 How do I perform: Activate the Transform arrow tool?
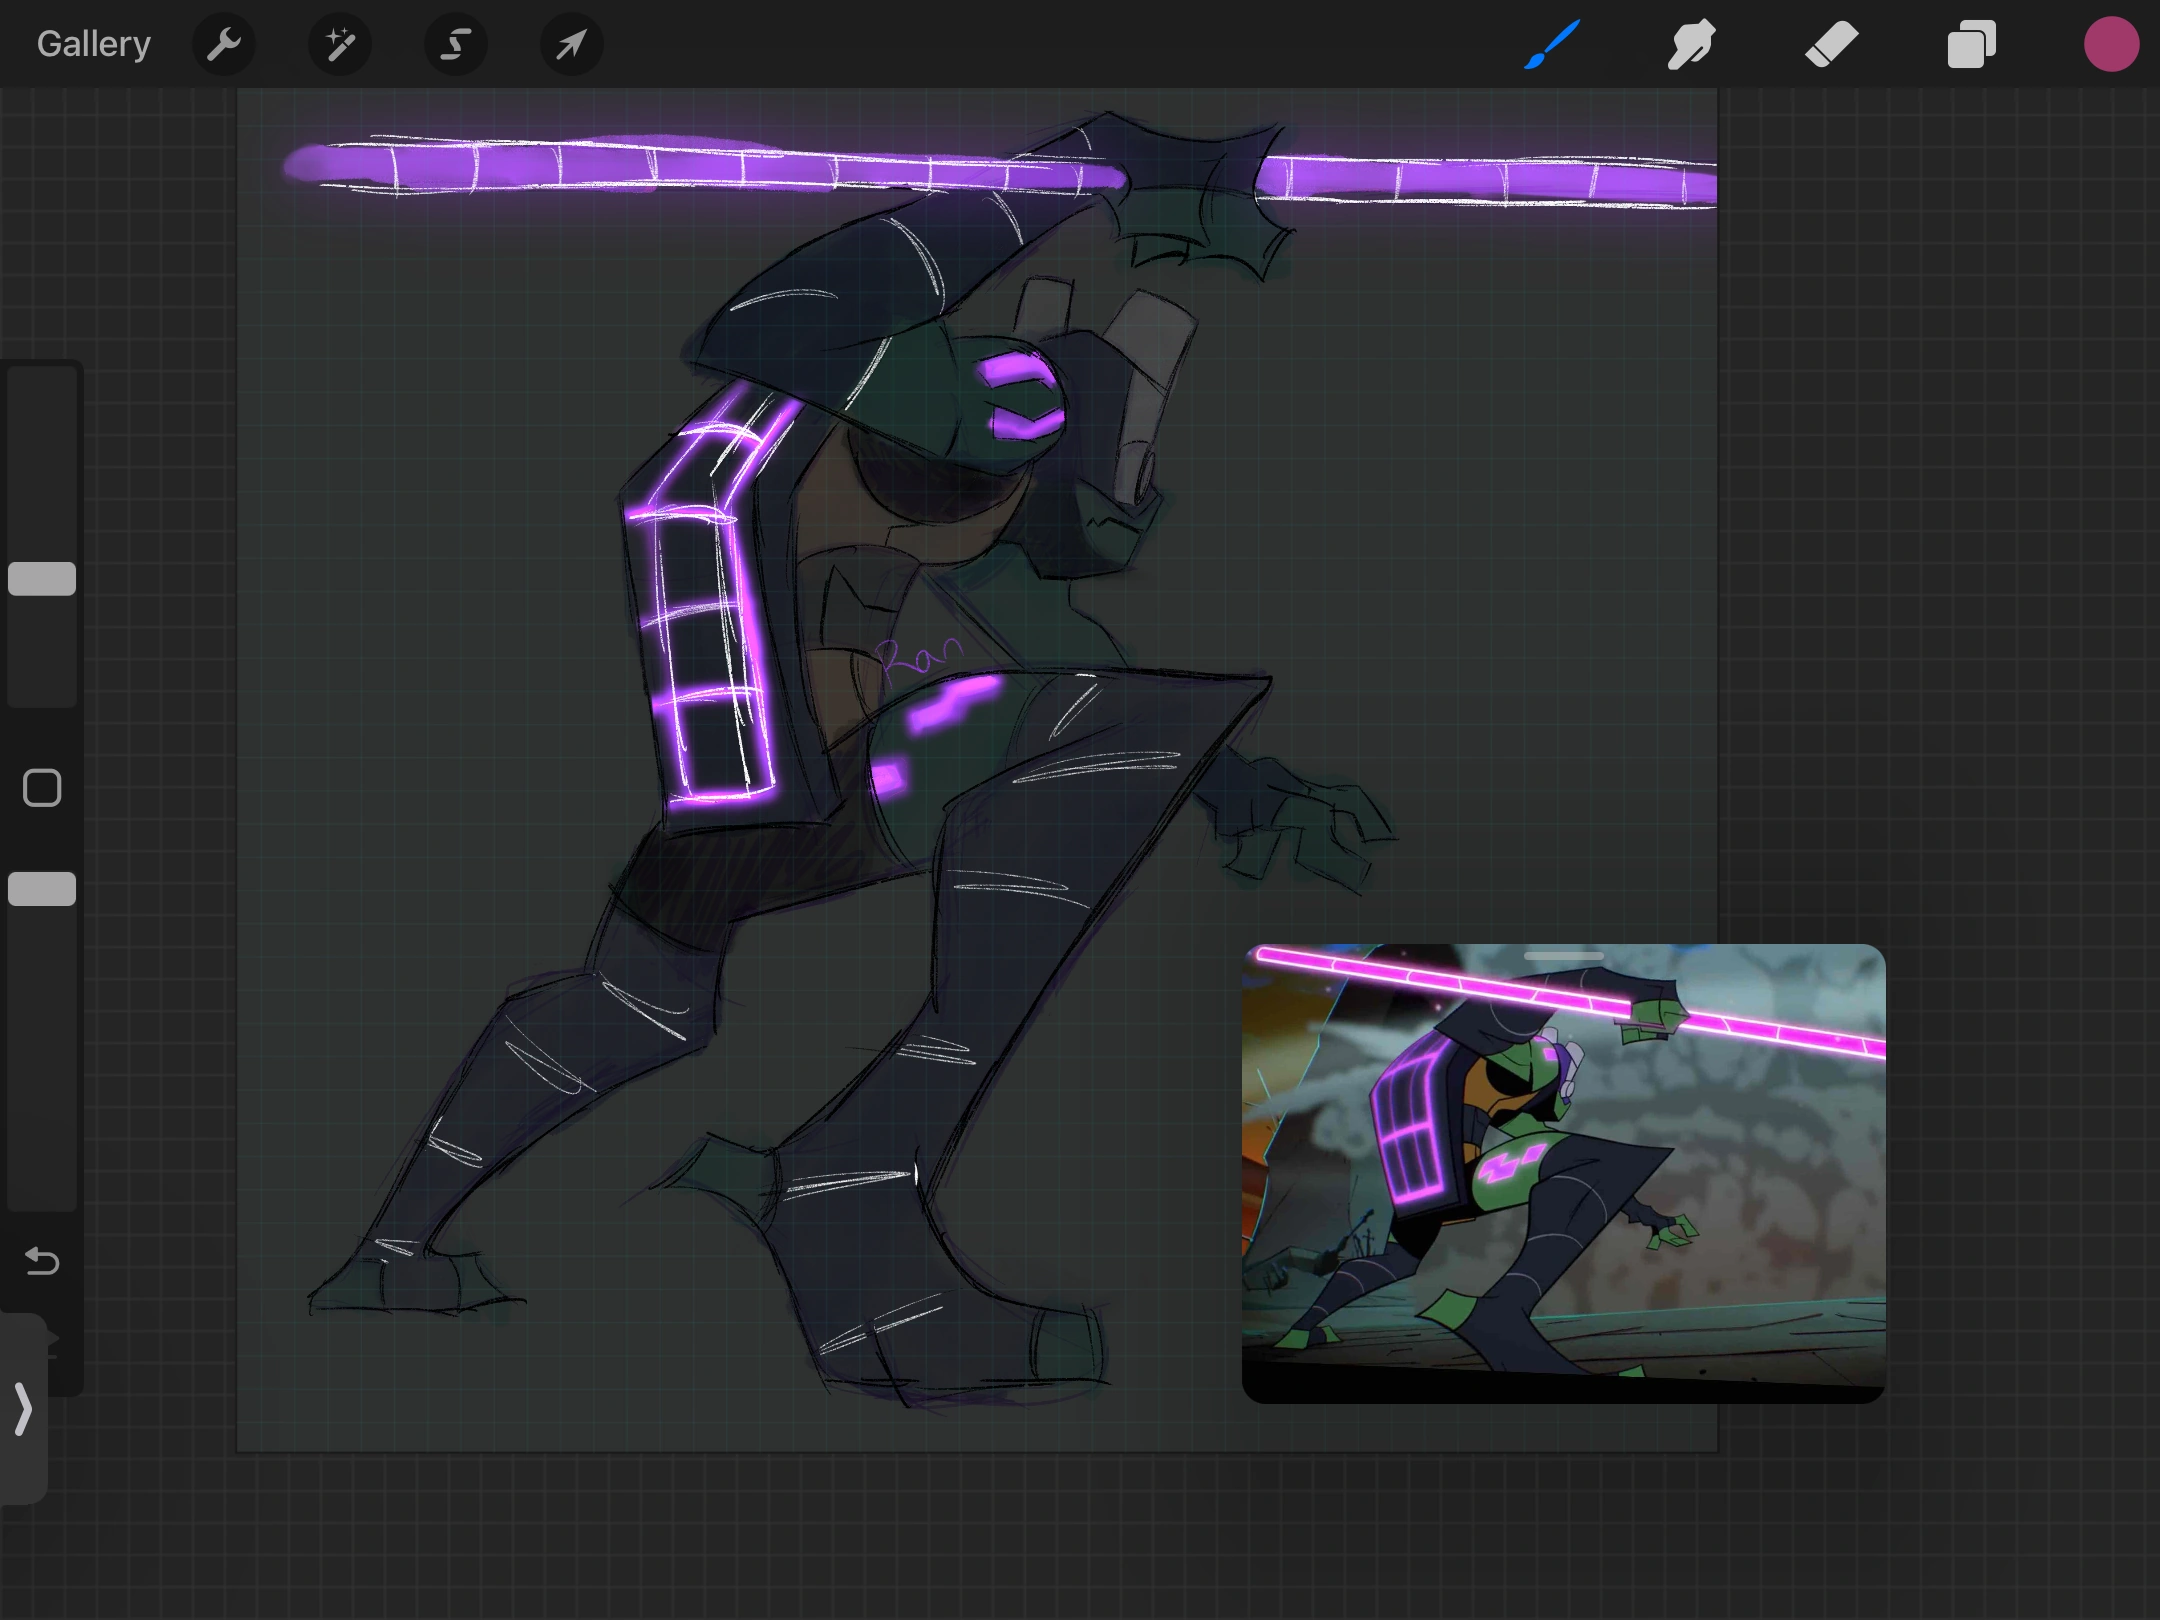[571, 44]
